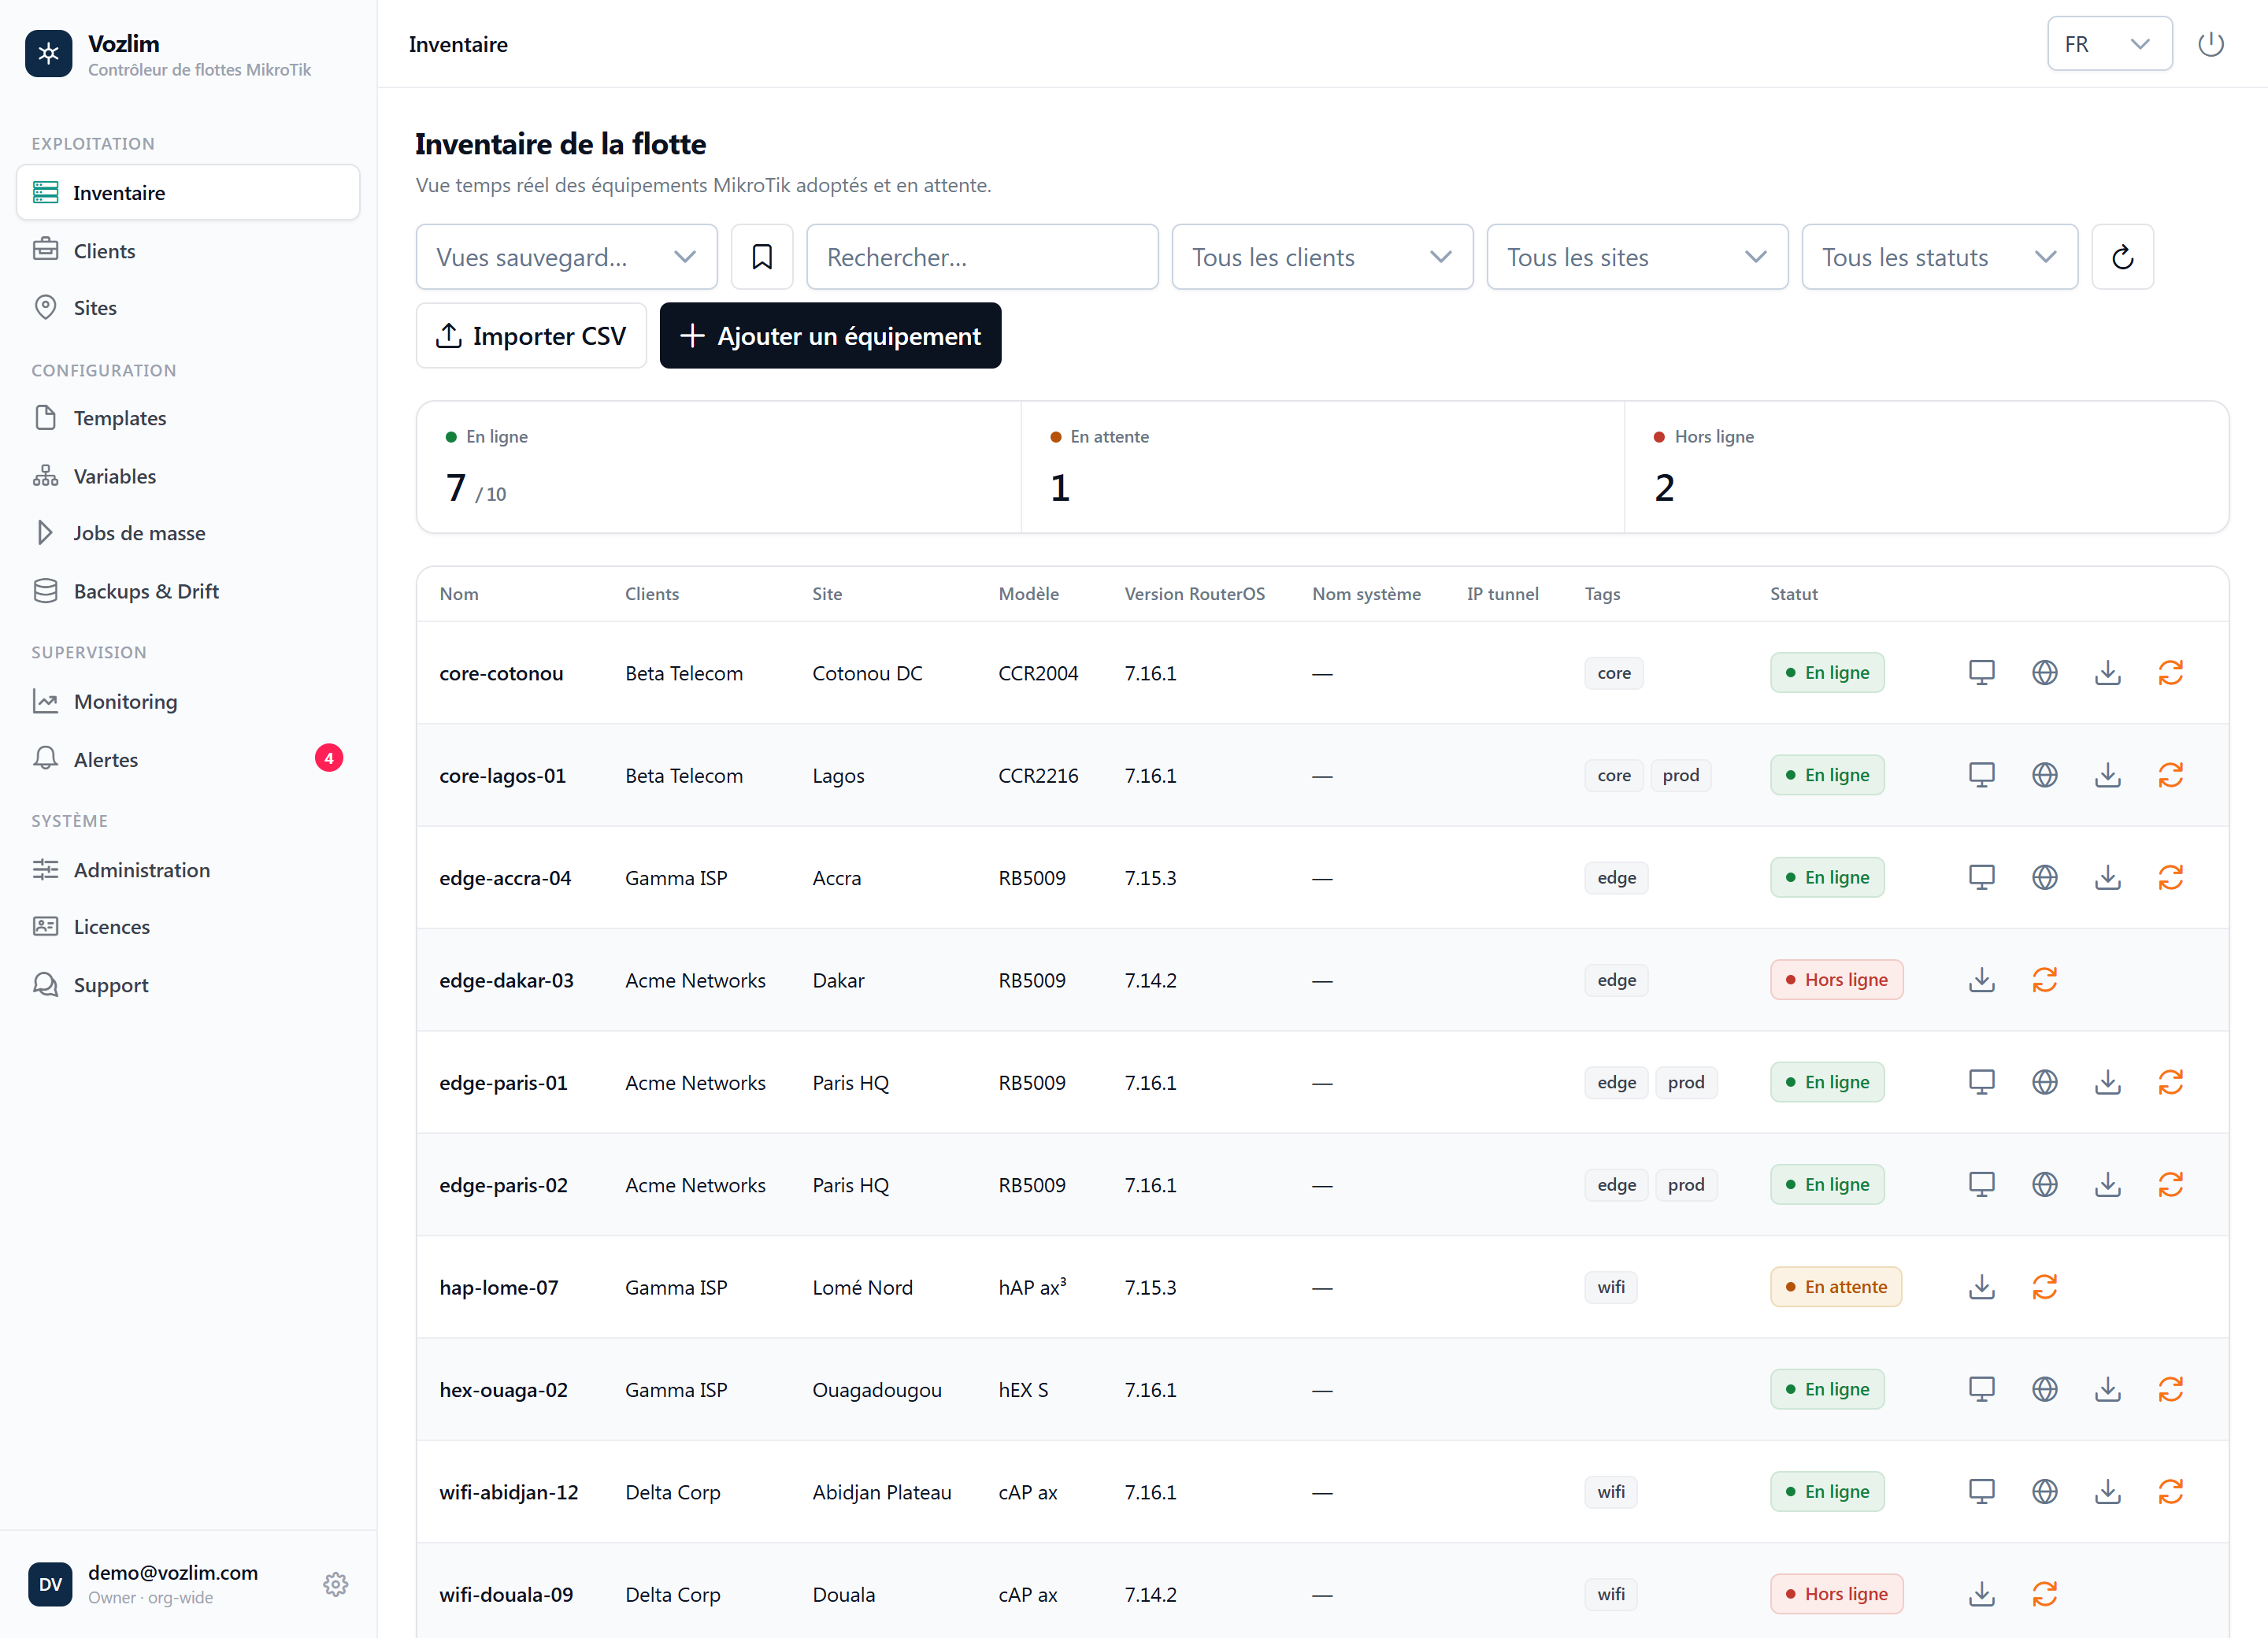The width and height of the screenshot is (2268, 1638).
Task: Open the saved views dropdown
Action: 566,257
